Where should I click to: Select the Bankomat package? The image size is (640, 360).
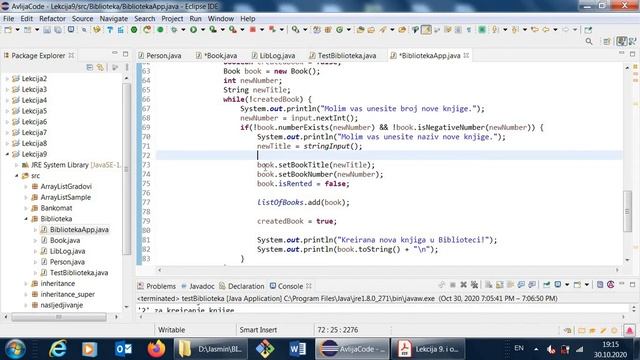click(x=56, y=208)
